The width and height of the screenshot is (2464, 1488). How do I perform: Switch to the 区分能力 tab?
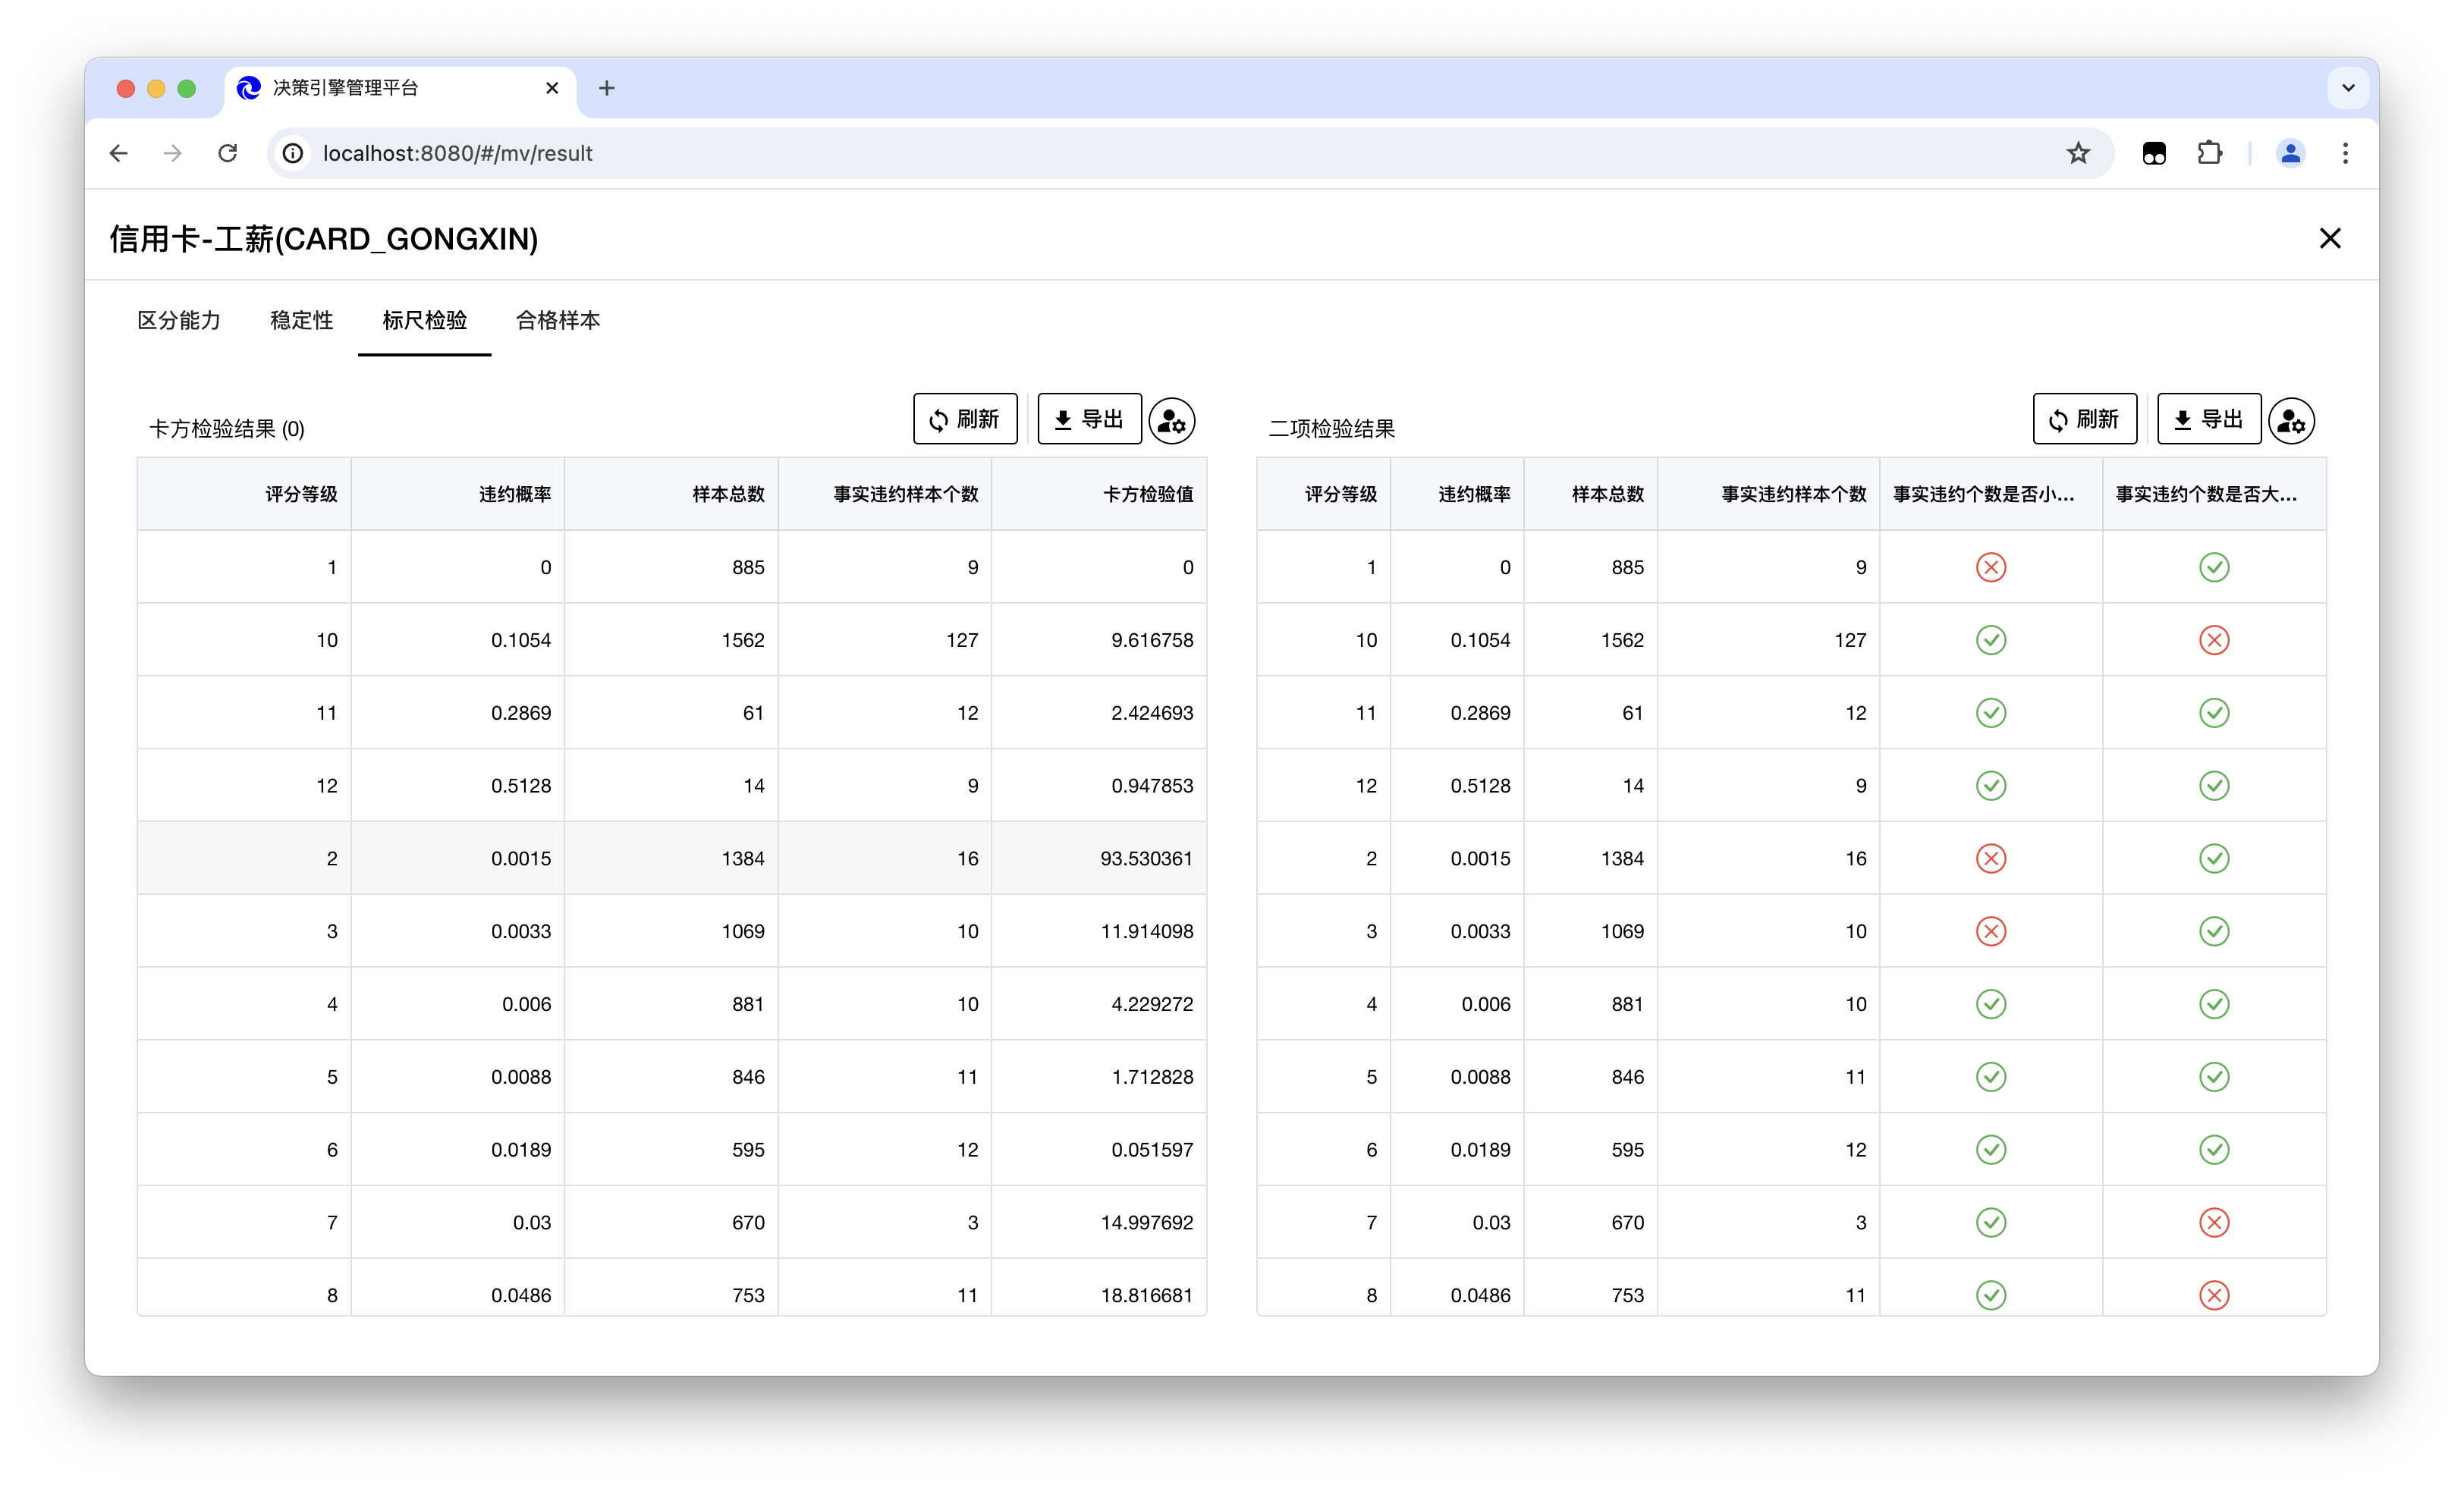click(x=179, y=320)
